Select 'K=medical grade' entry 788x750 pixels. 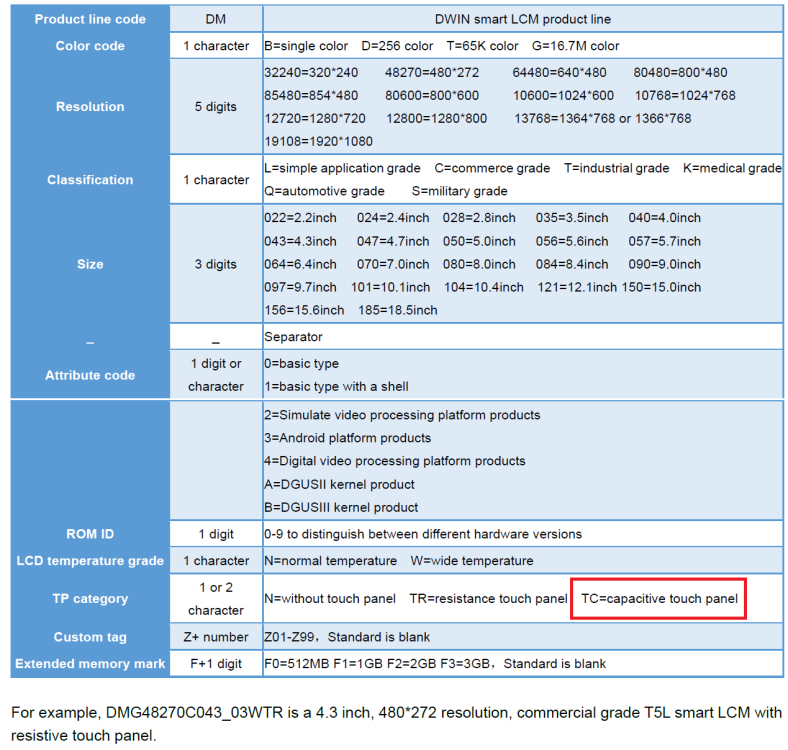point(732,168)
